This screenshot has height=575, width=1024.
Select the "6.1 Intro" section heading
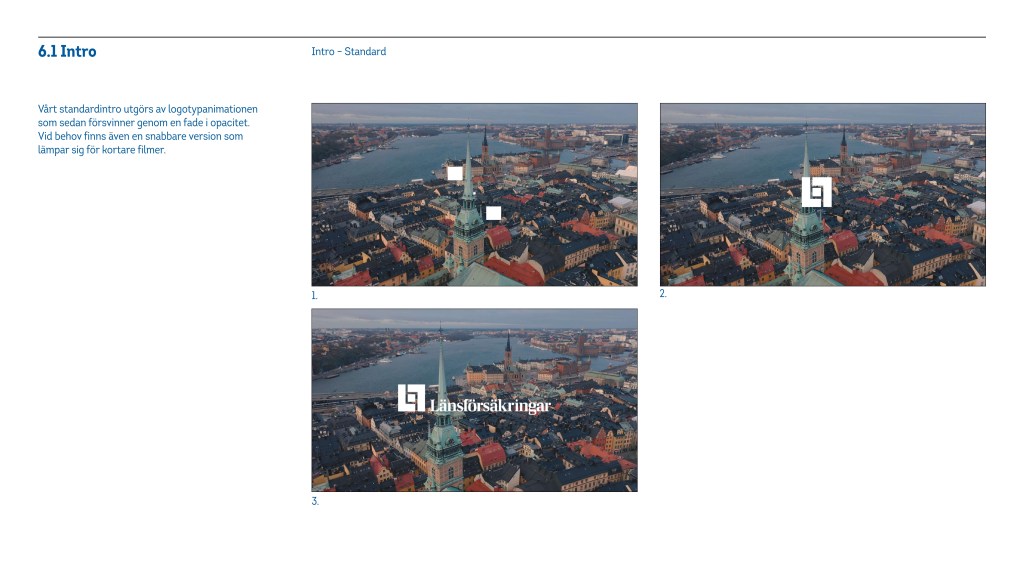(x=67, y=52)
